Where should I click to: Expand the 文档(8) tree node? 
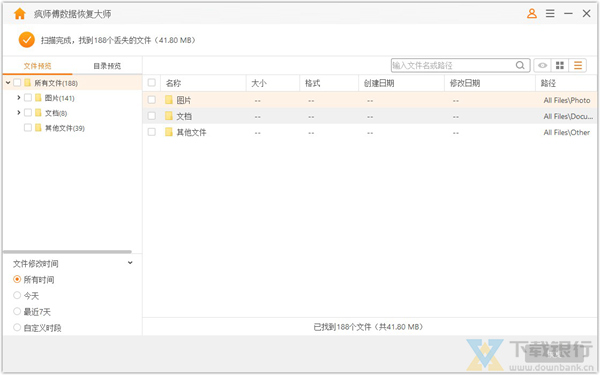pos(18,112)
